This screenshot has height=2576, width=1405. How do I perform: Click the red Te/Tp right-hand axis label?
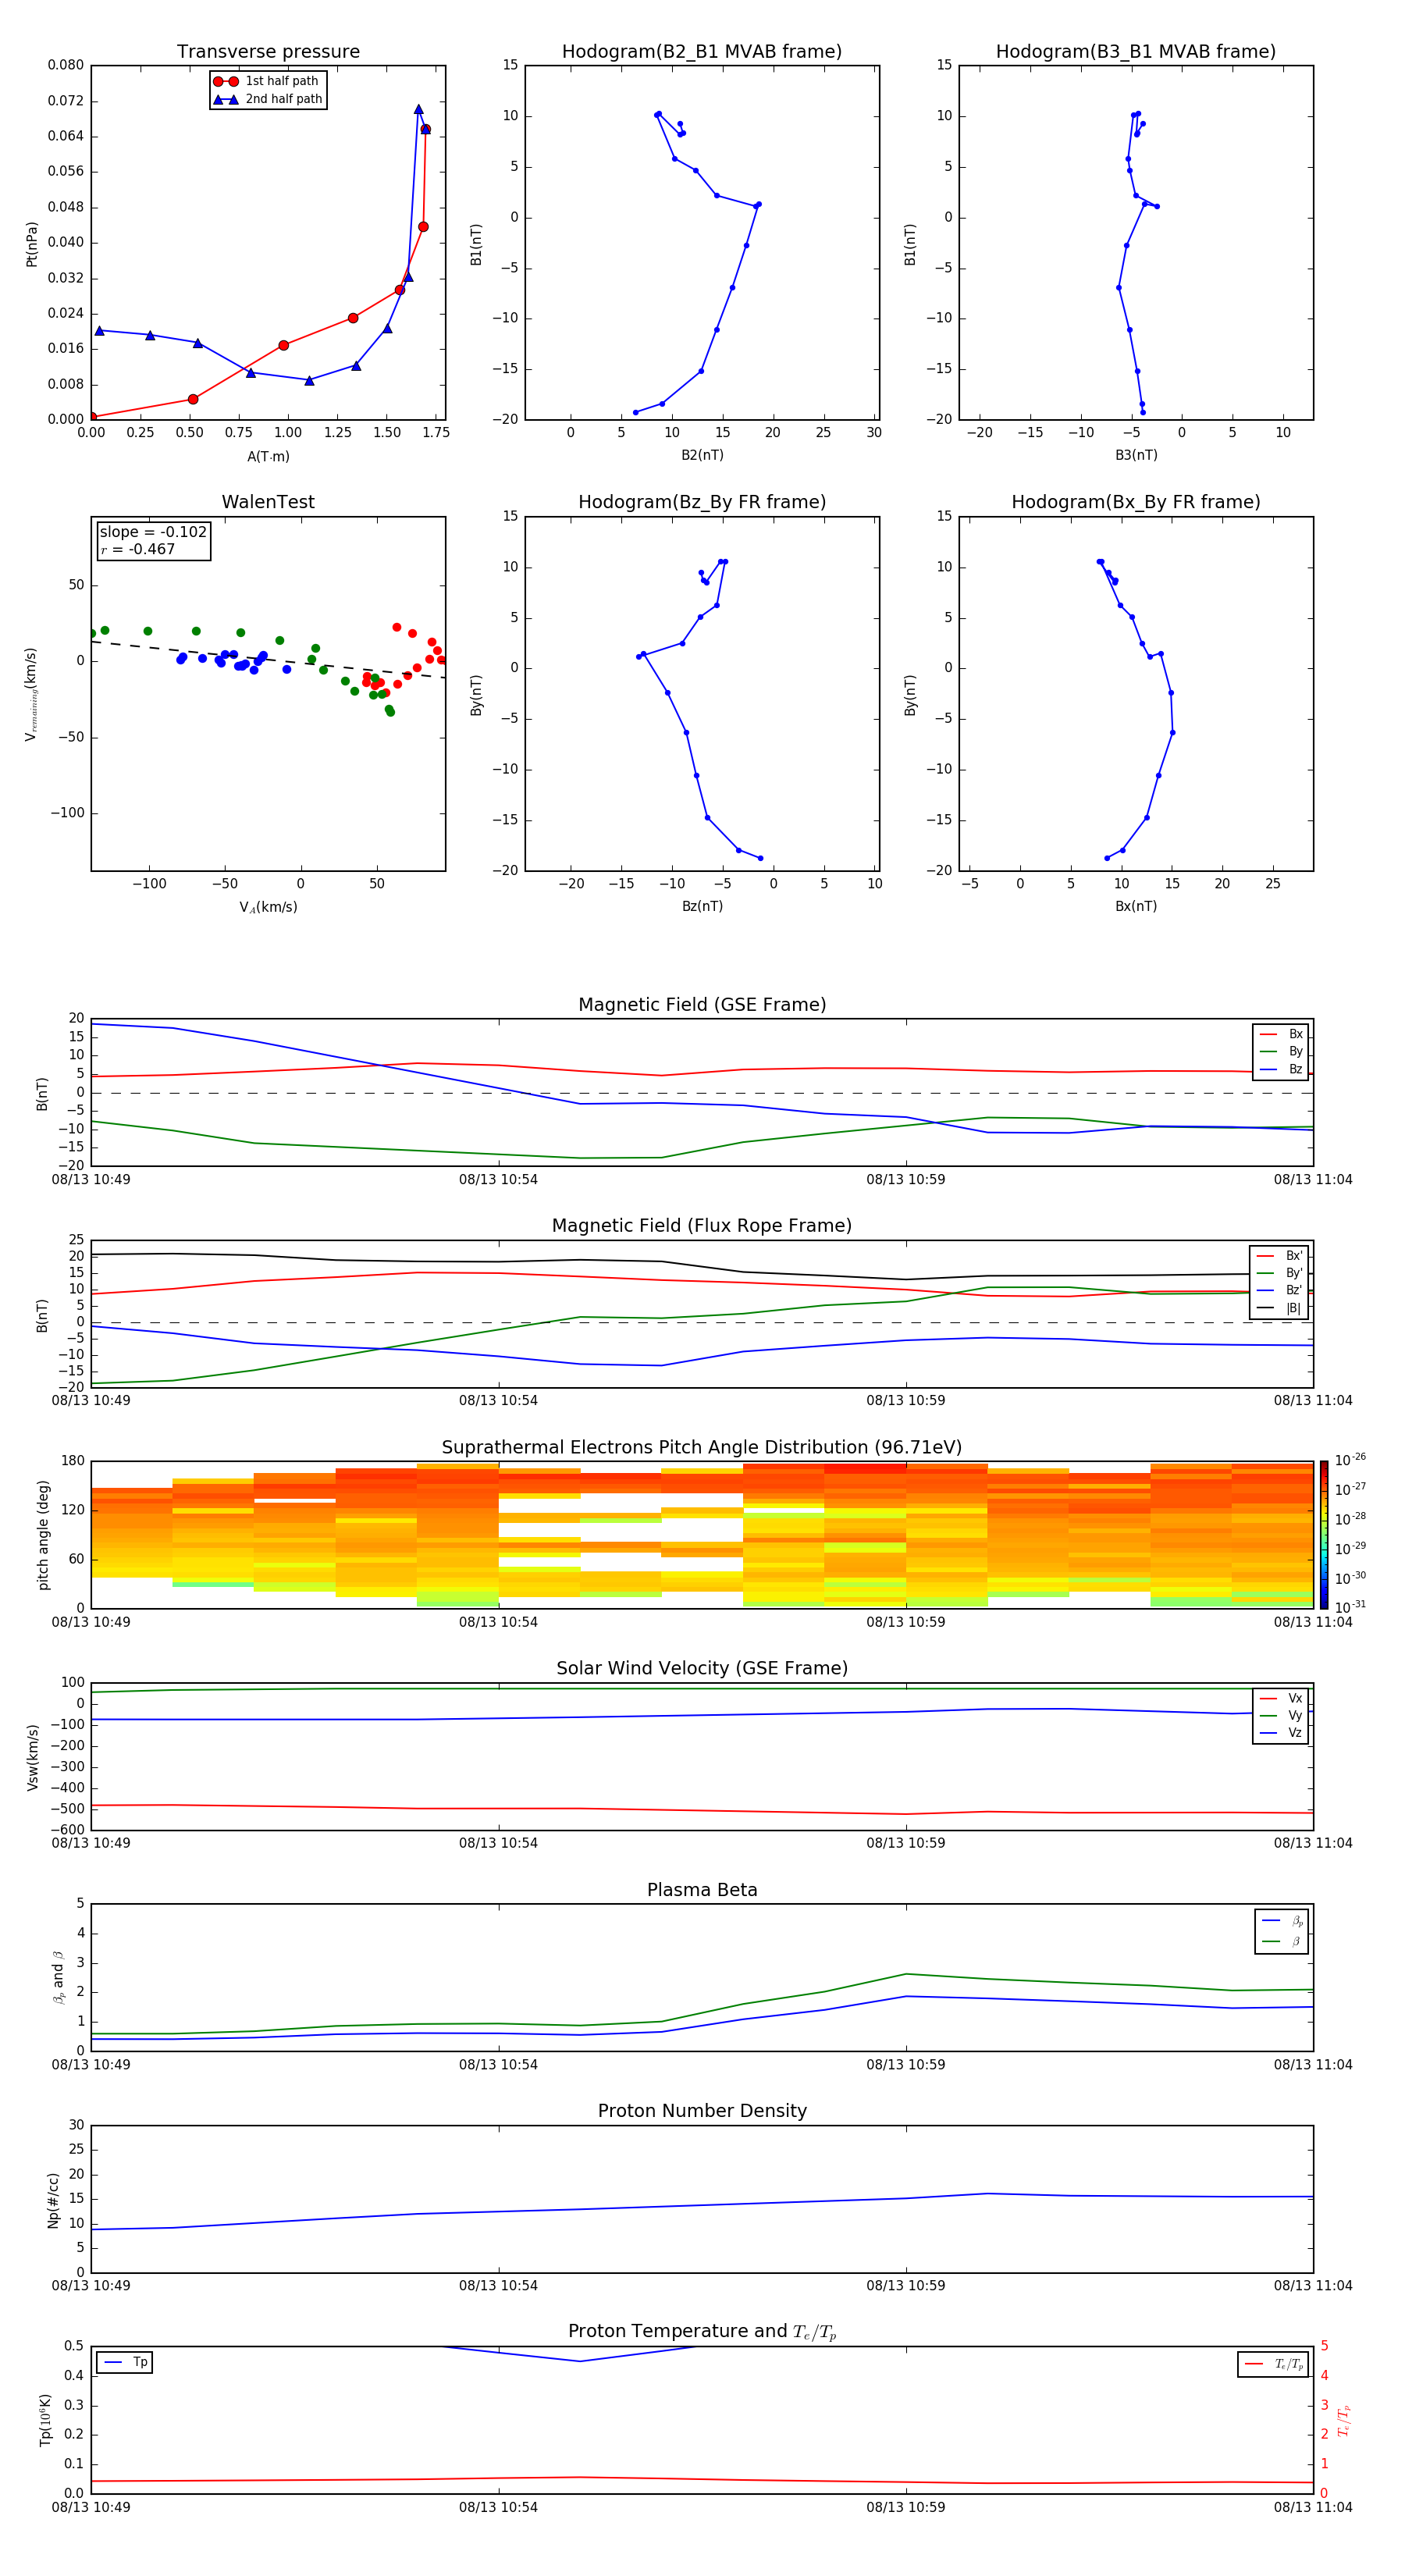1344,2421
